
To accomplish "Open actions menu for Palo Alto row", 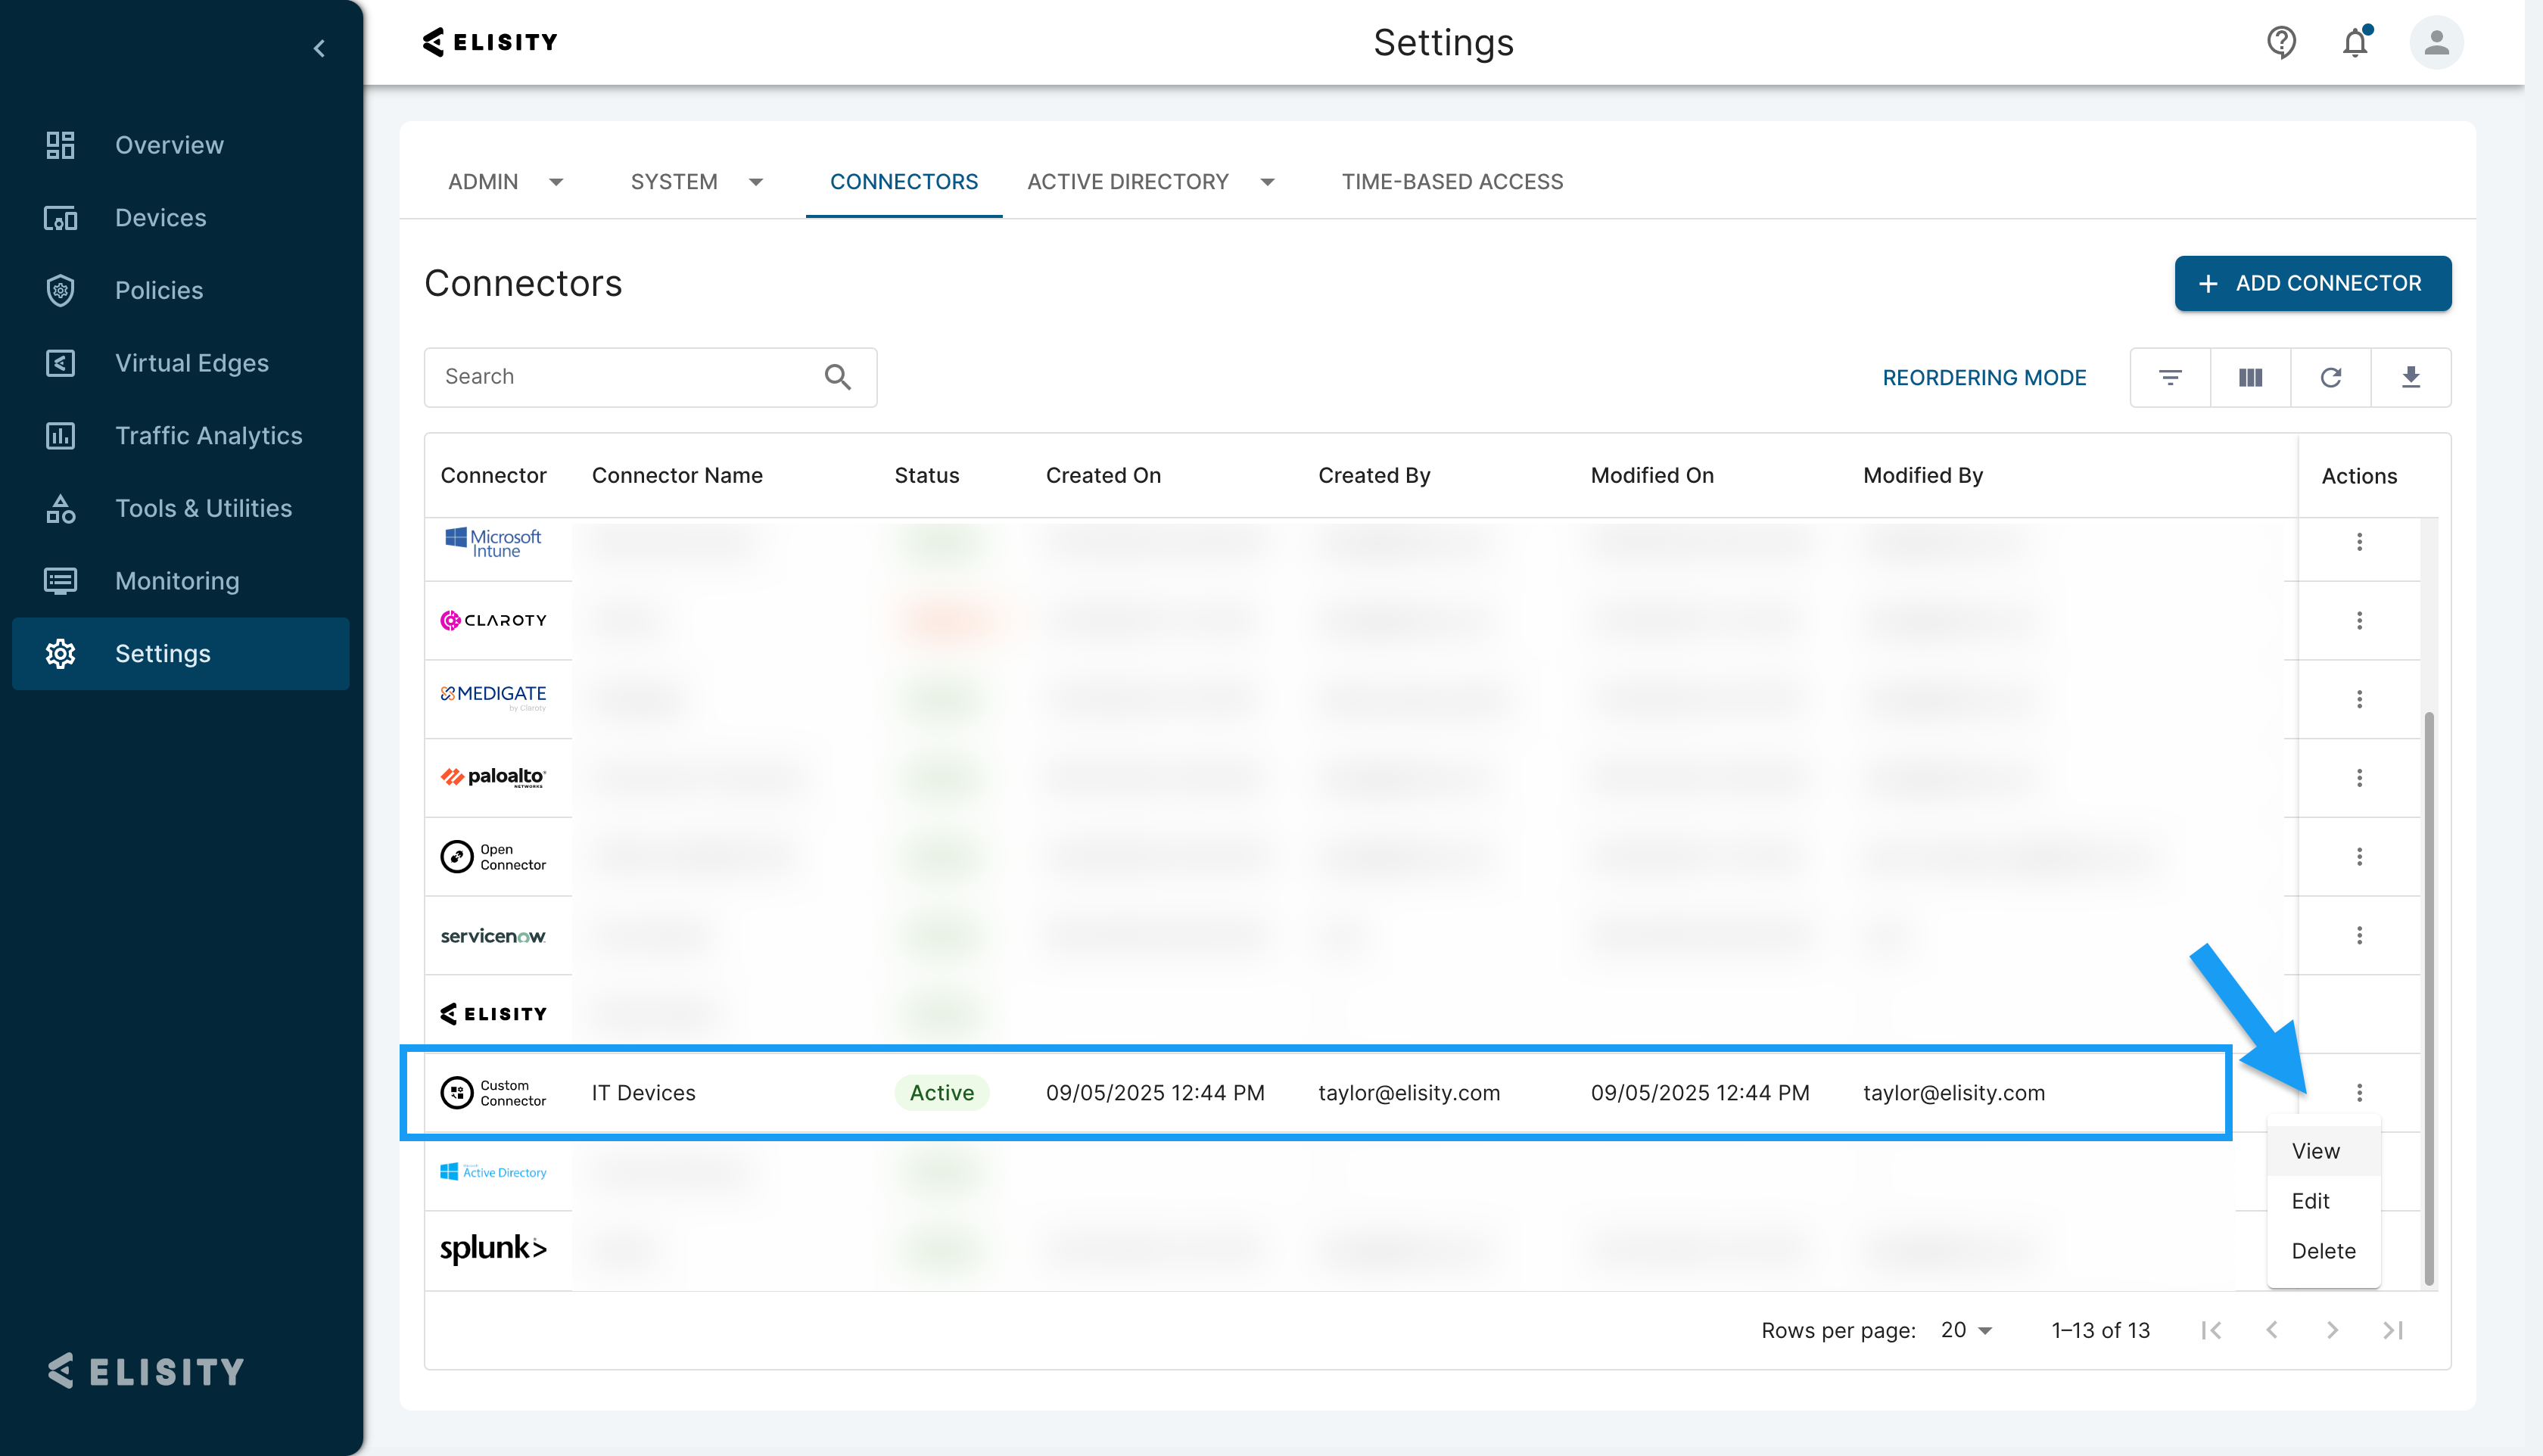I will [2359, 778].
